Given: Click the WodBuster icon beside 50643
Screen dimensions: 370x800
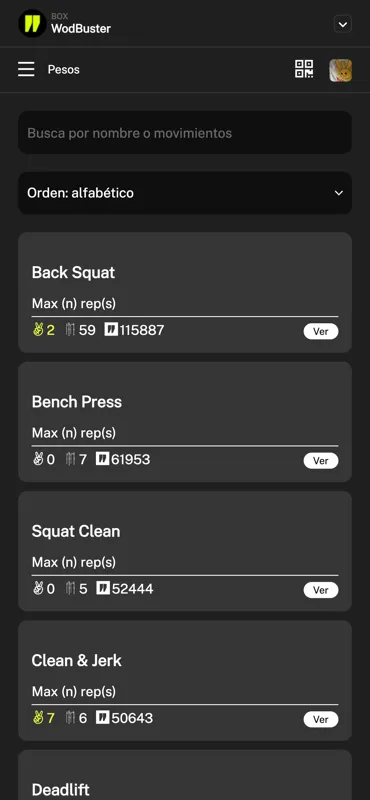Looking at the screenshot, I should 103,717.
